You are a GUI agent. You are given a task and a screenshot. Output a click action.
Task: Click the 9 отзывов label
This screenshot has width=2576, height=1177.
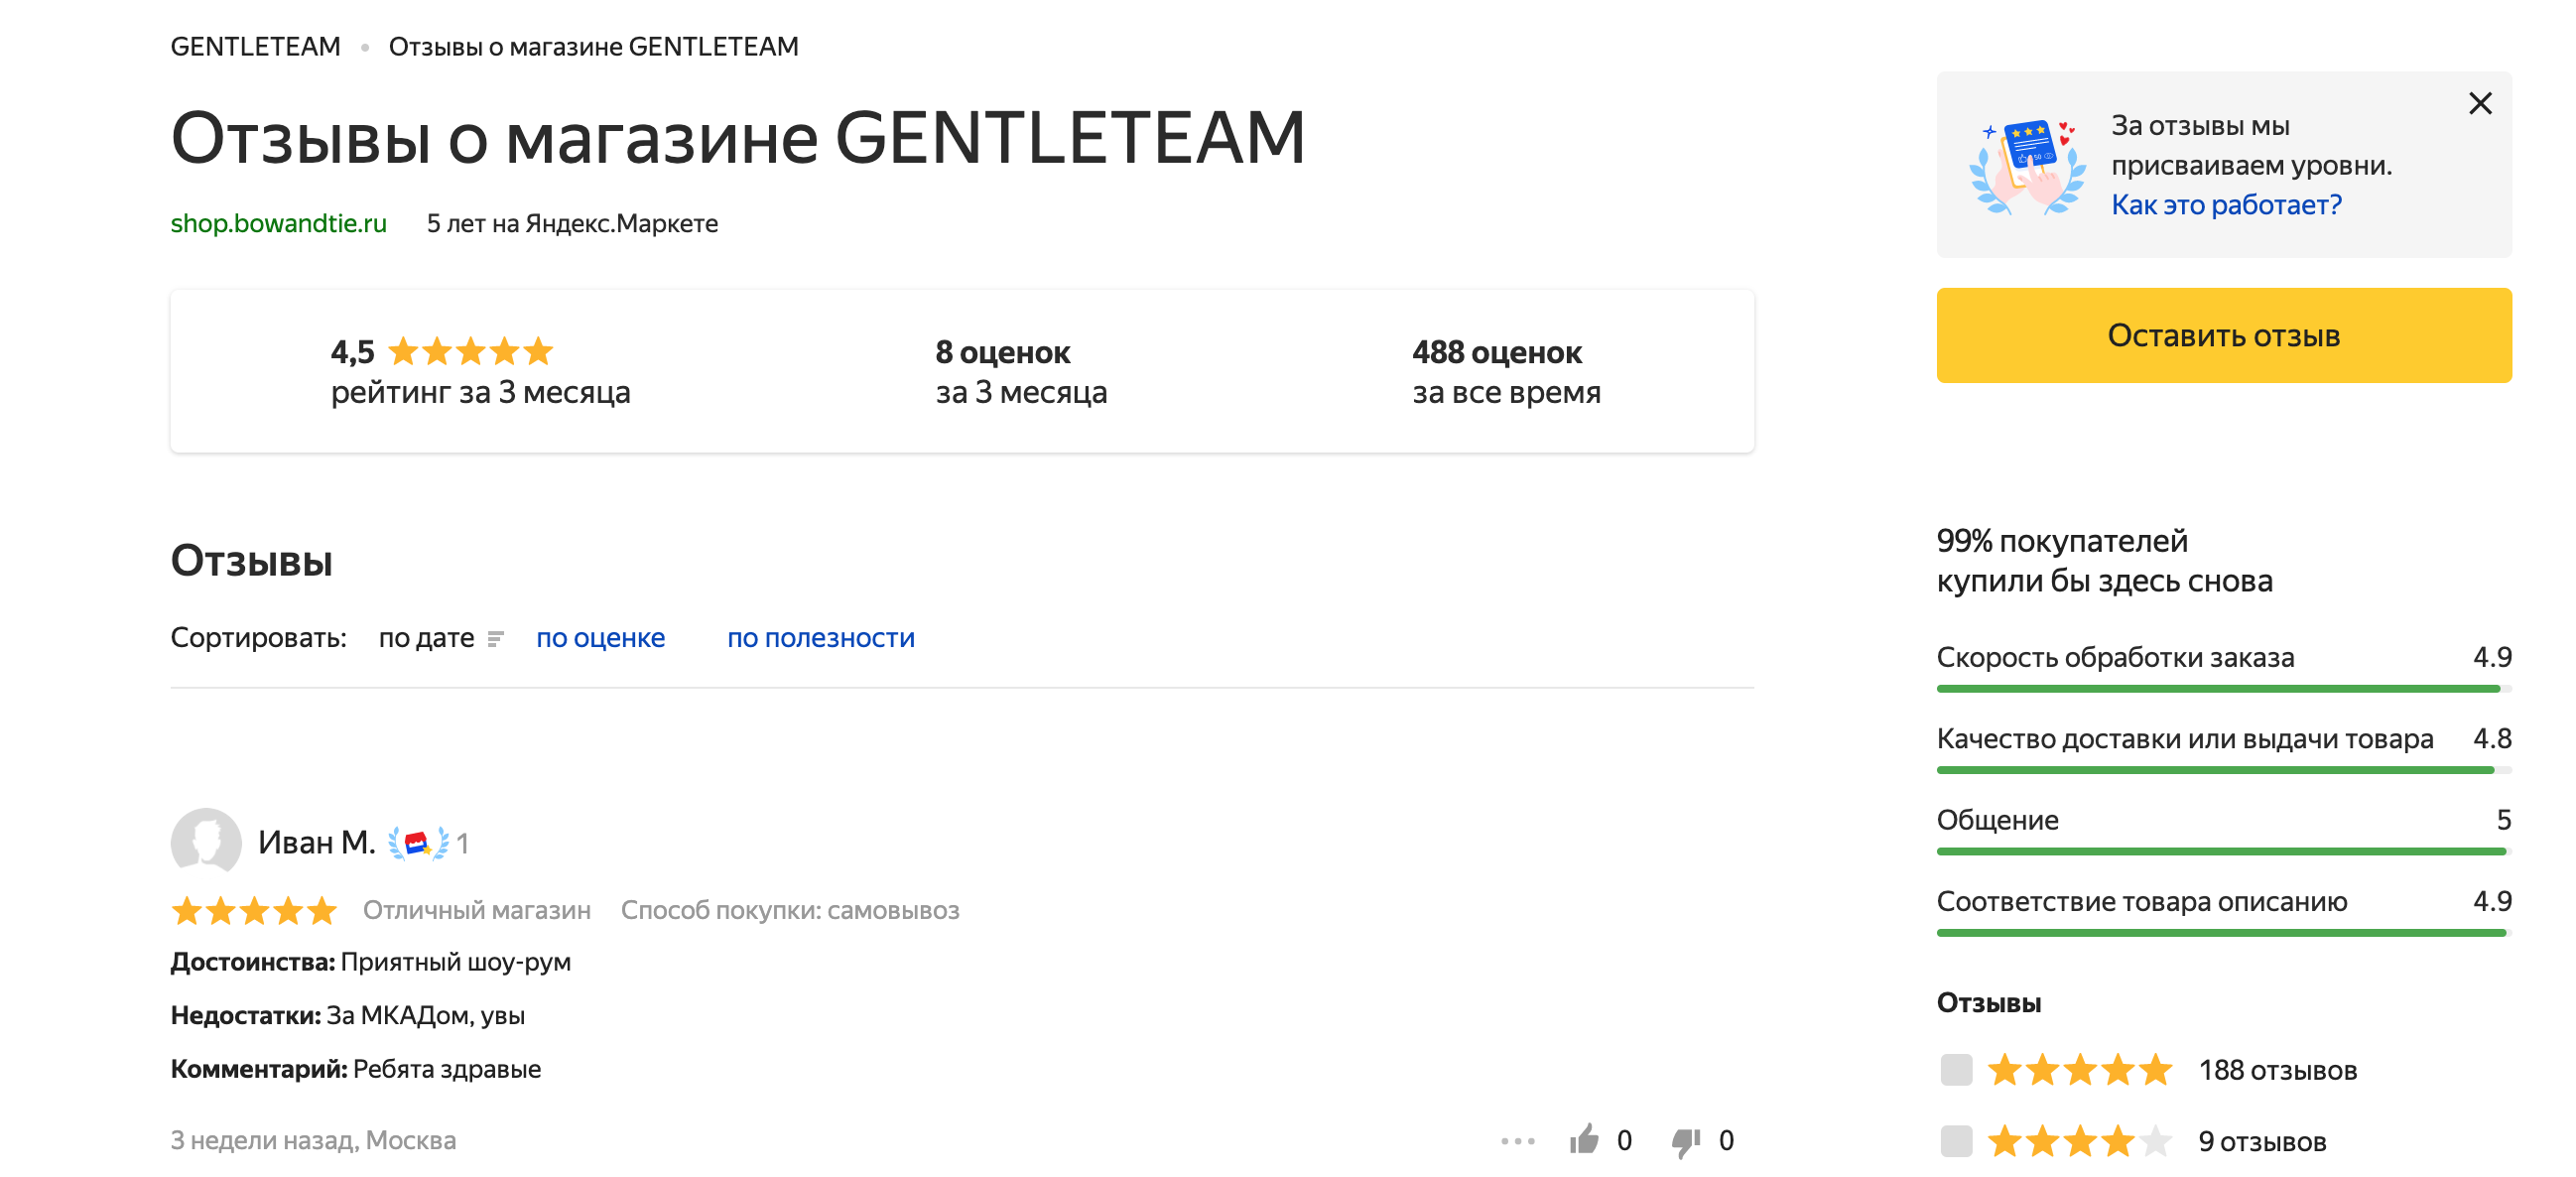tap(2262, 1141)
